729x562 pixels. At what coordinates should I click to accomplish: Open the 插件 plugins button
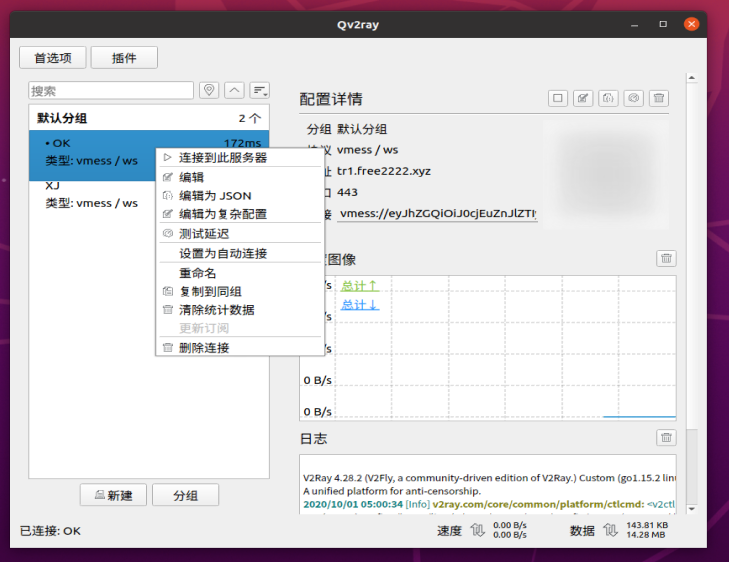124,58
